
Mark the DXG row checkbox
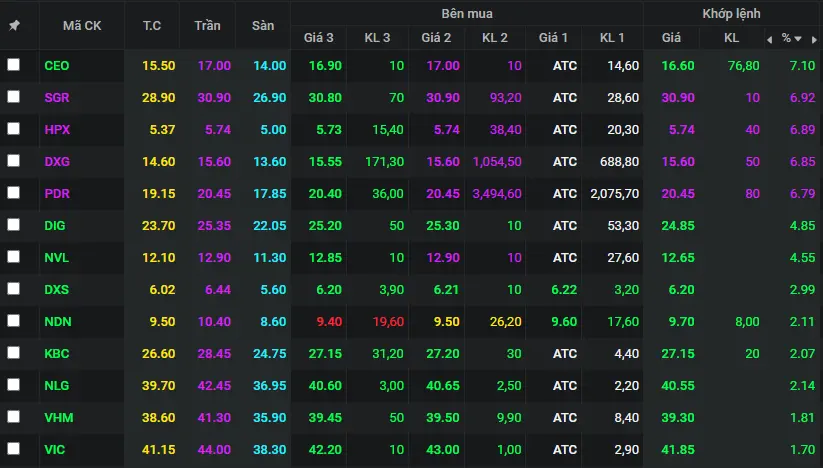coord(13,161)
